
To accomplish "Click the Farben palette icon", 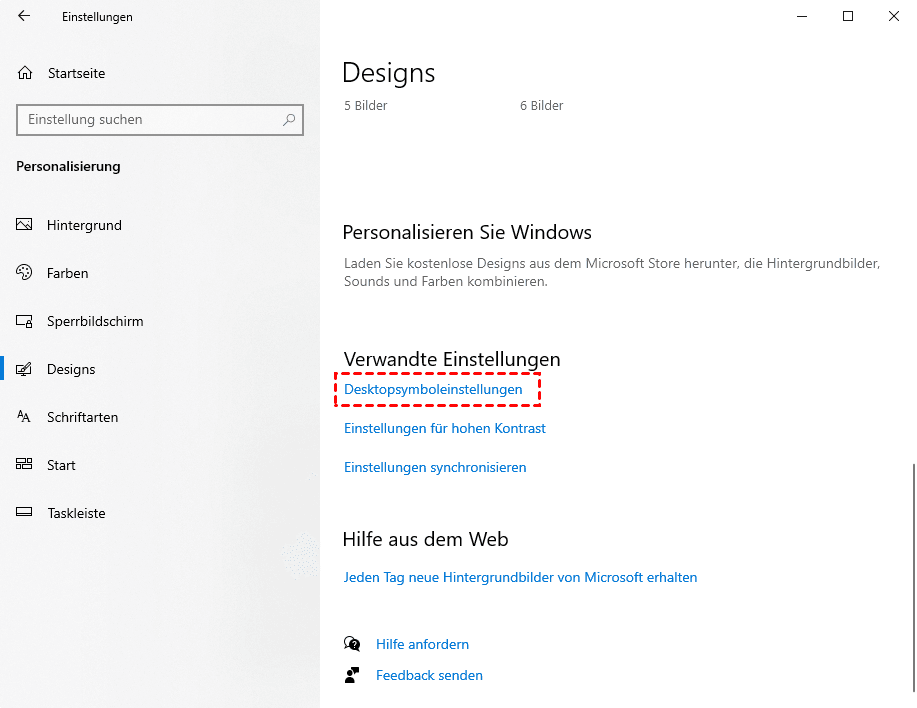I will (x=25, y=273).
